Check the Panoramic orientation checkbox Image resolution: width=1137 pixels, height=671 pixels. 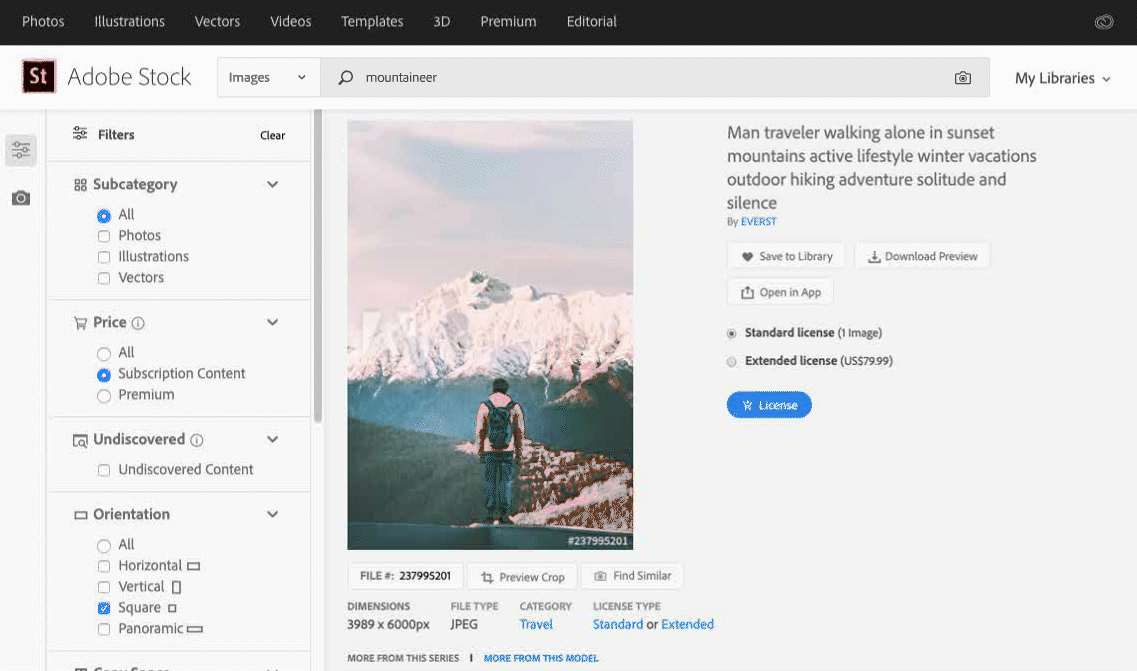pos(104,630)
